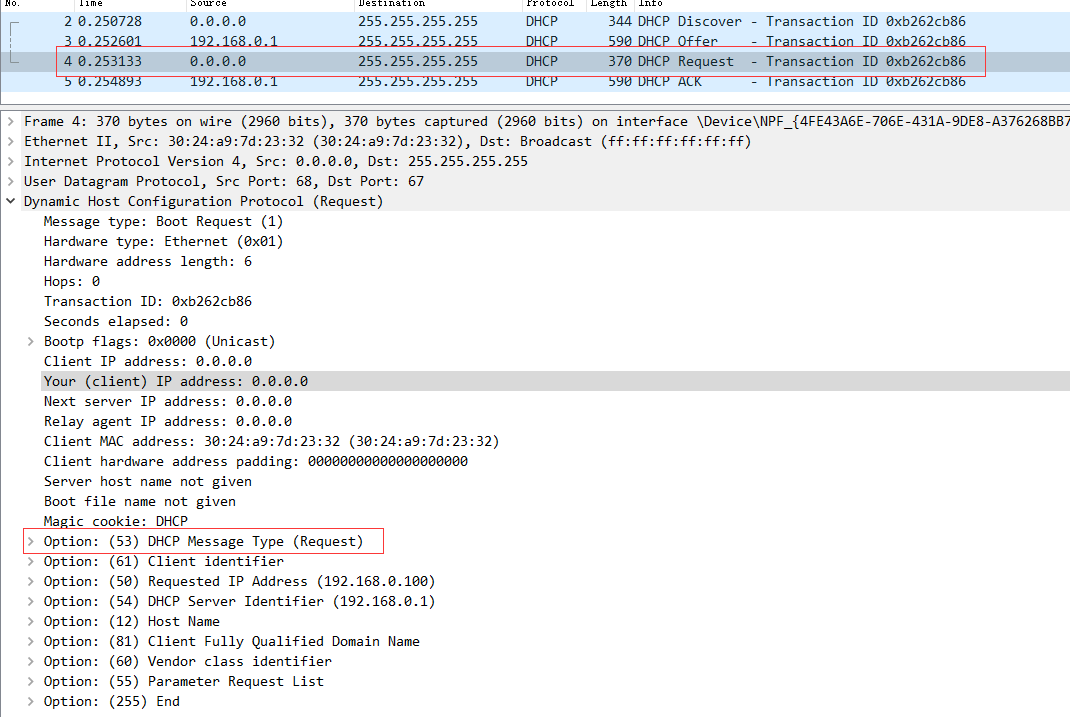This screenshot has height=717, width=1070.
Task: Select 'Message type: Boot Request (1)' line
Action: click(x=163, y=222)
